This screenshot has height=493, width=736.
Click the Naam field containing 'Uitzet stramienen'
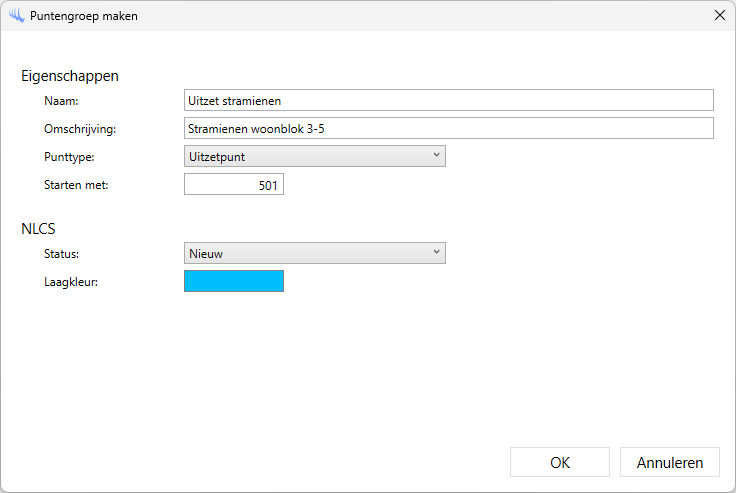(448, 100)
